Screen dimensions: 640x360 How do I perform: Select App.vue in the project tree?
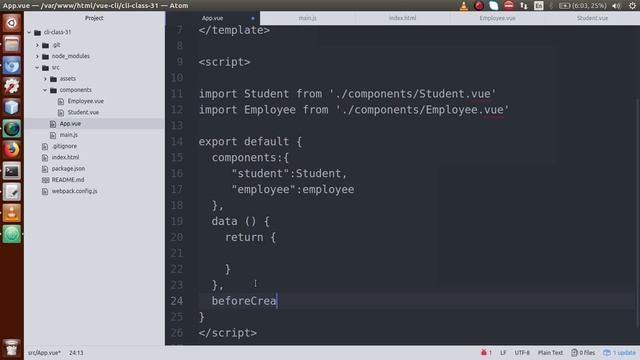(70, 124)
